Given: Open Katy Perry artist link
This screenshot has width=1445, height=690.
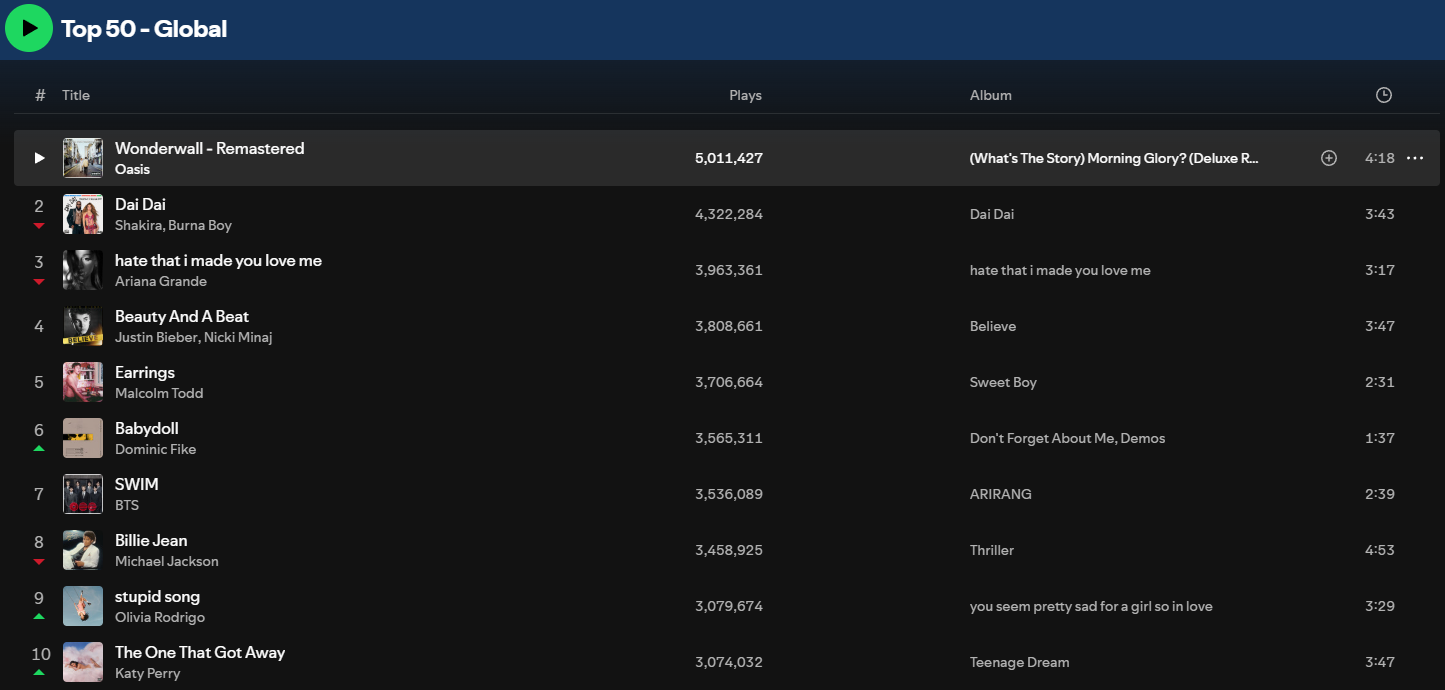Looking at the screenshot, I should pyautogui.click(x=148, y=673).
